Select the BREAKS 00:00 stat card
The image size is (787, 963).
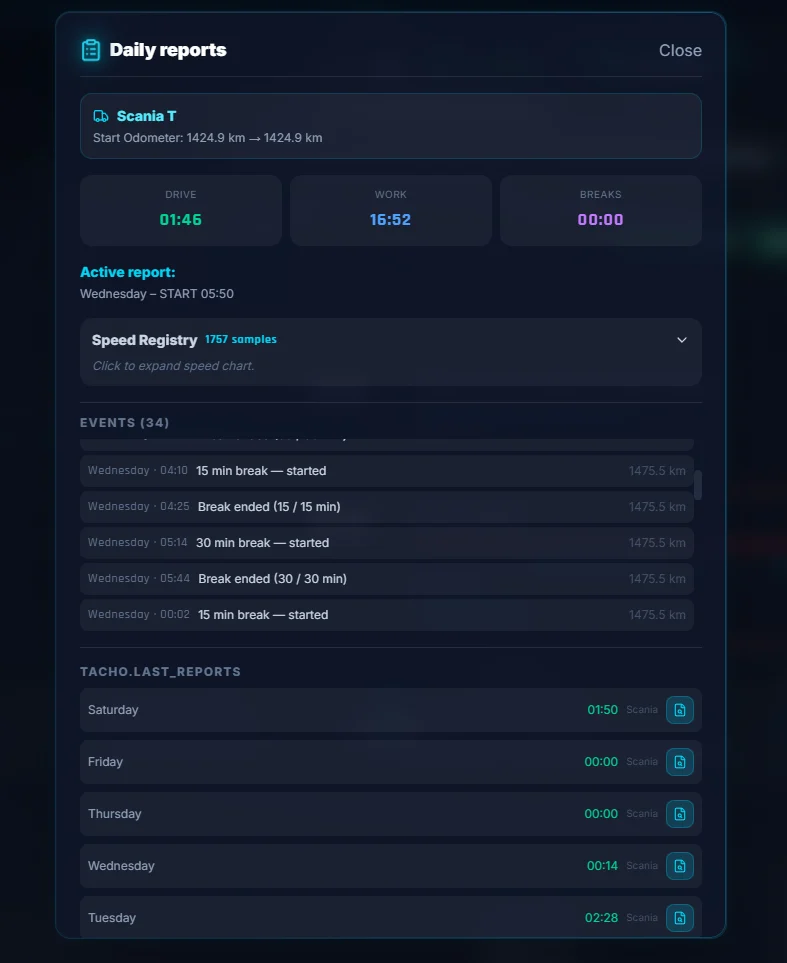(600, 210)
